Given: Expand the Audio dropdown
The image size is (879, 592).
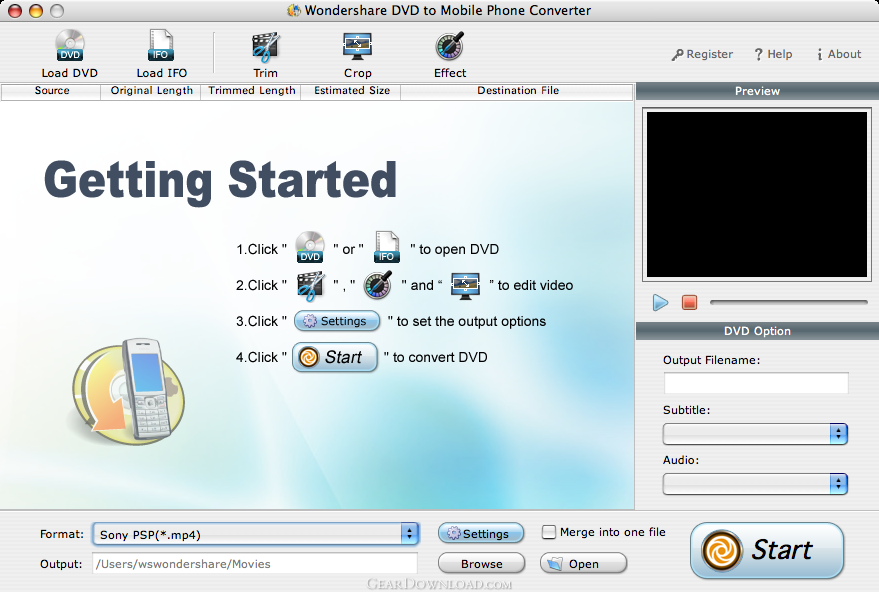Looking at the screenshot, I should click(x=755, y=484).
